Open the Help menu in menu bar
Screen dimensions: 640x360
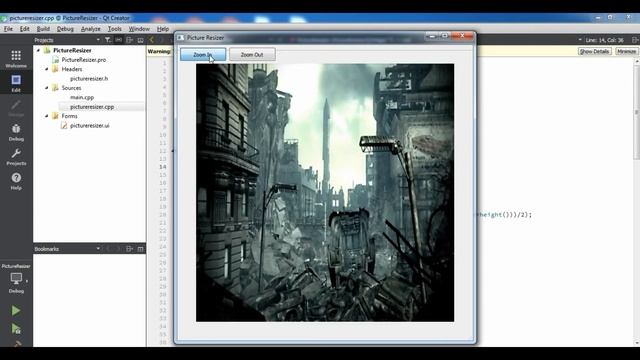click(163, 29)
